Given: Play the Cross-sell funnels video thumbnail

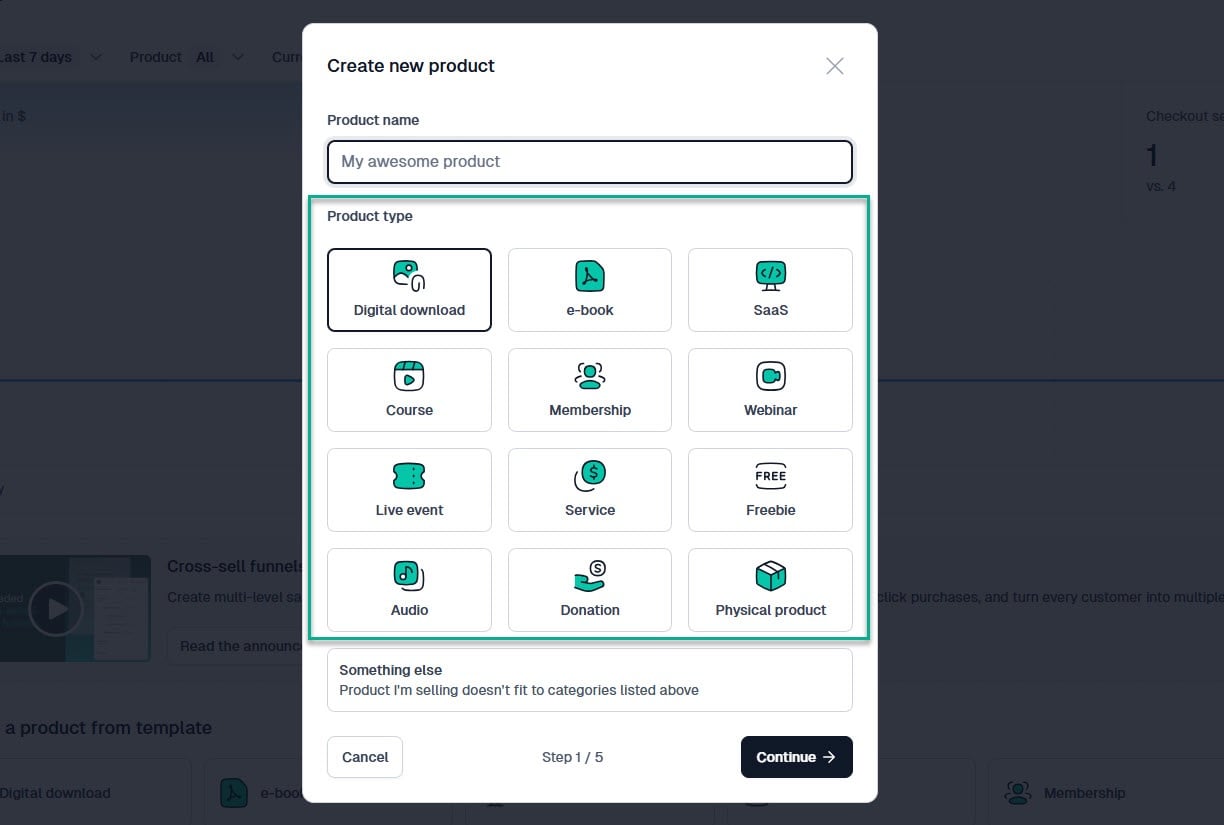Looking at the screenshot, I should click(56, 608).
